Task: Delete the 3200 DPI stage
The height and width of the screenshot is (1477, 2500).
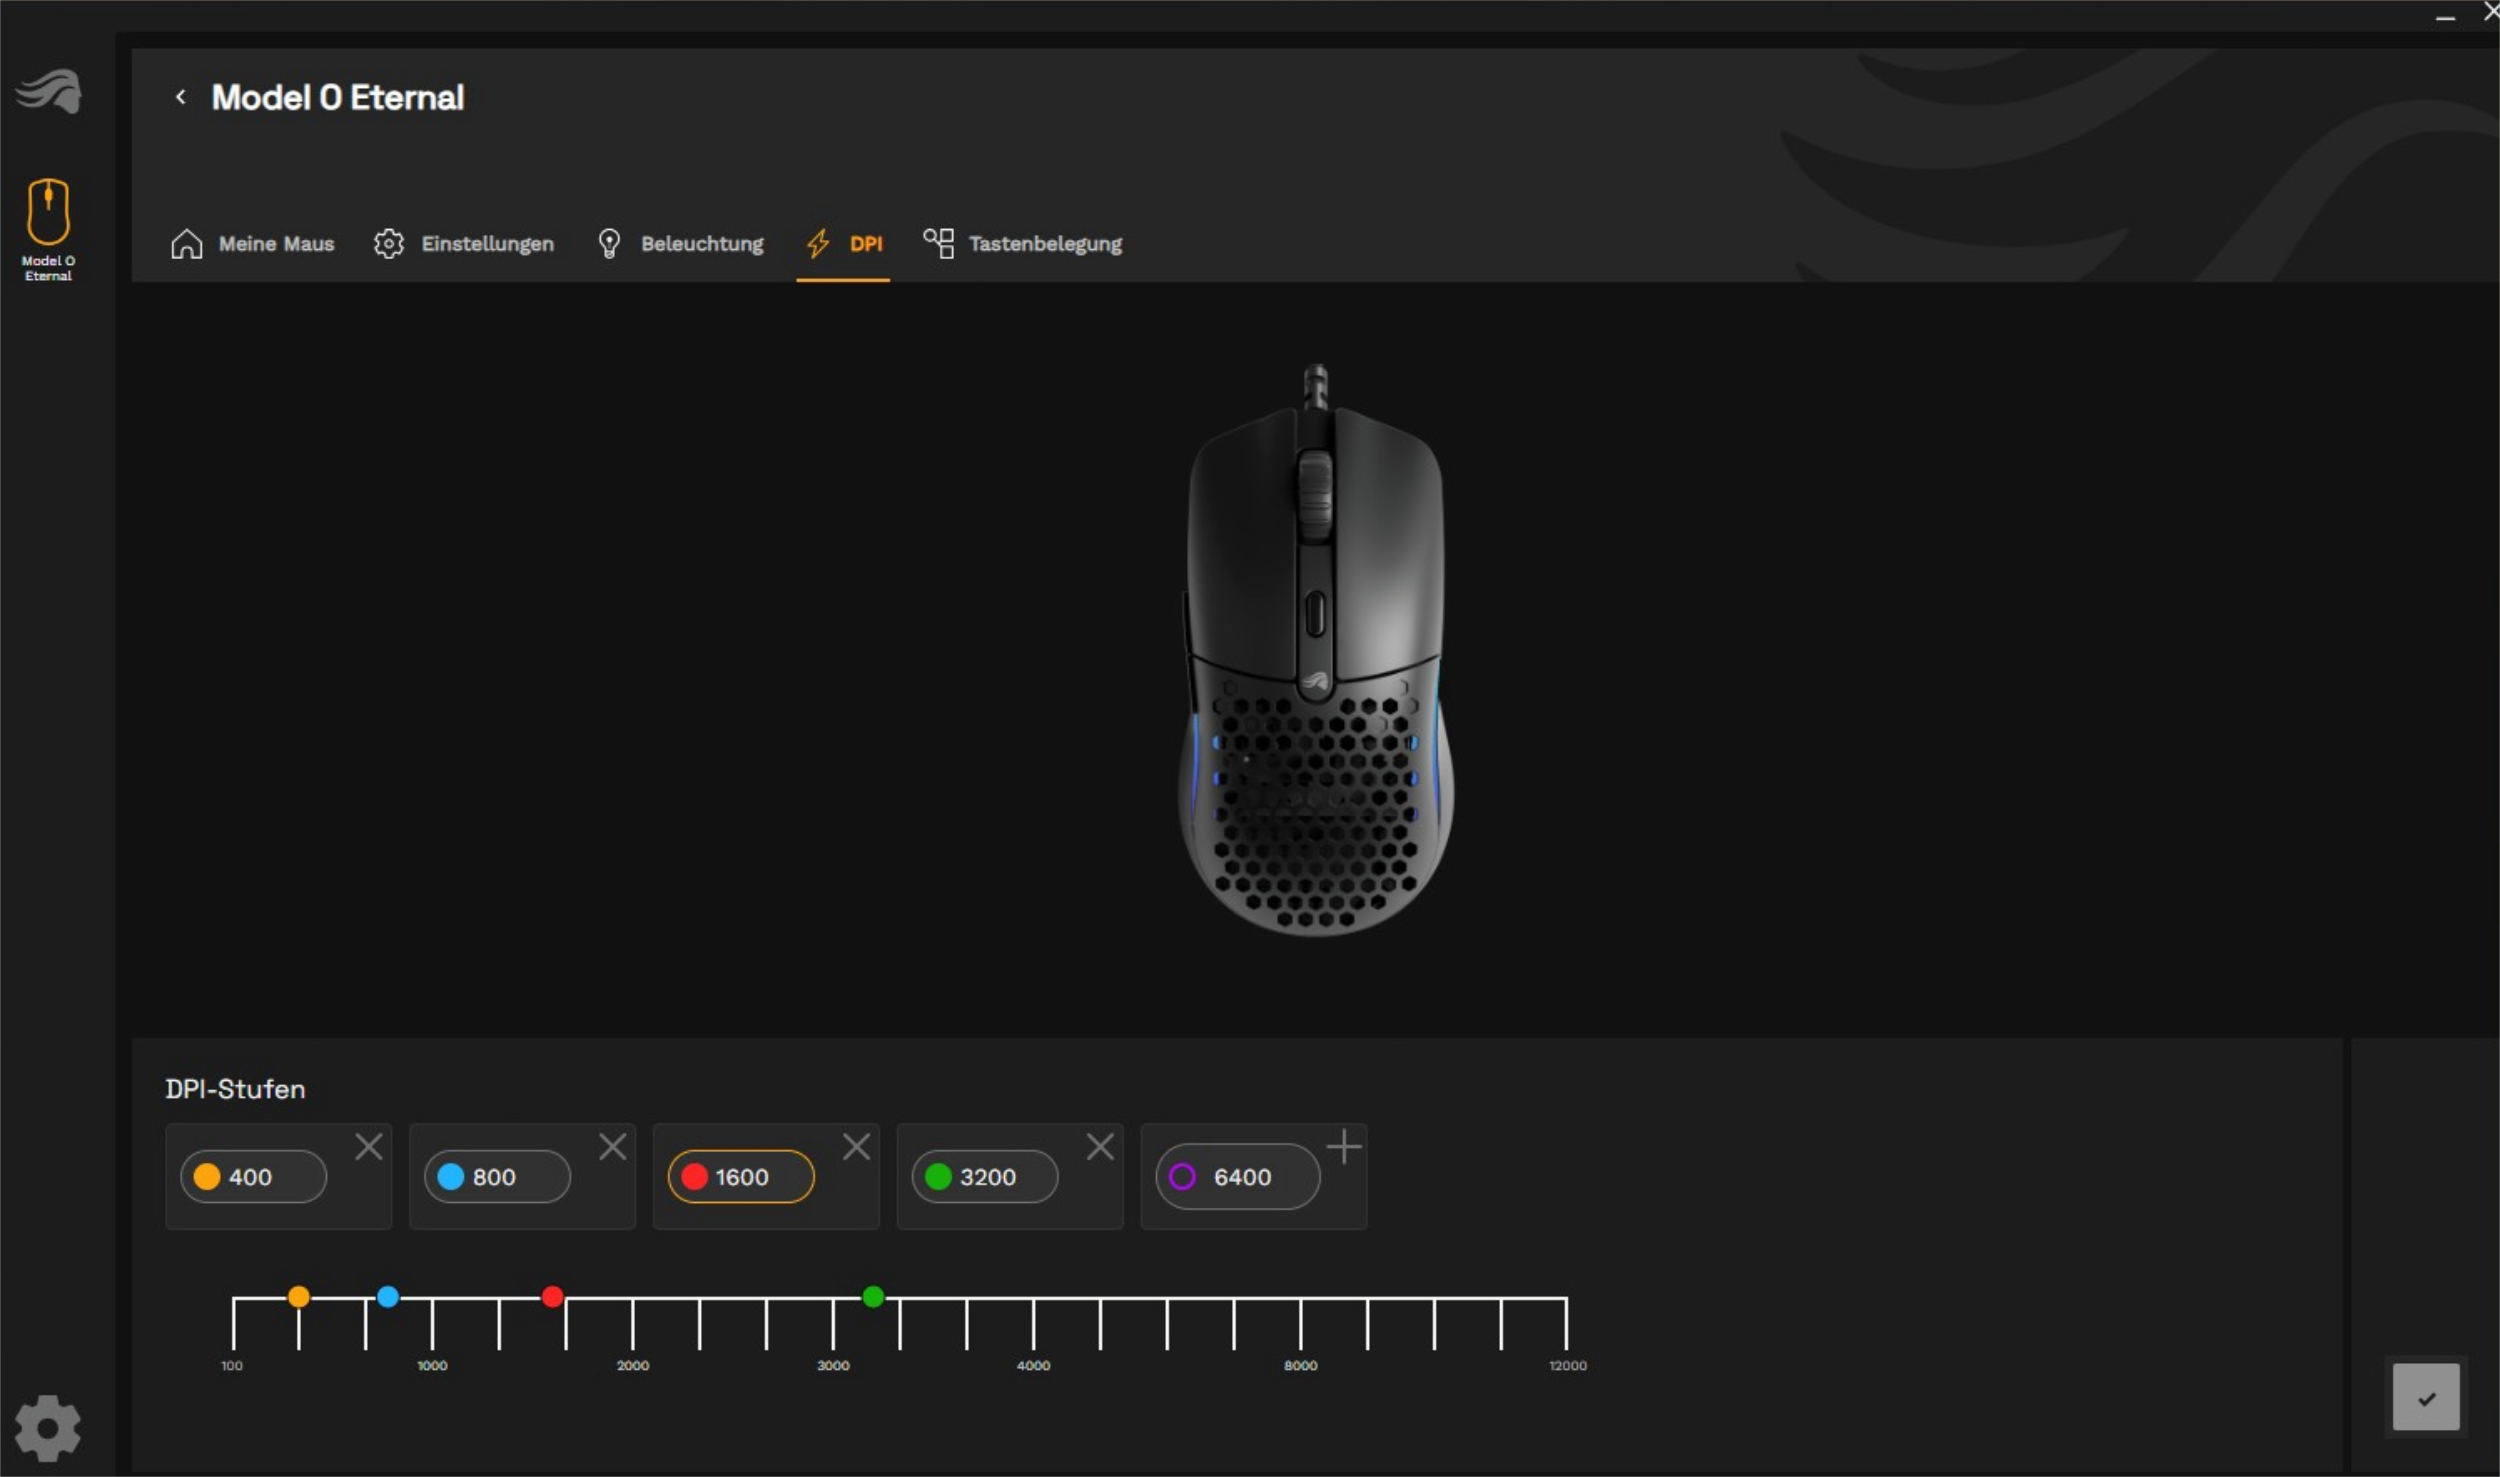Action: pos(1100,1147)
